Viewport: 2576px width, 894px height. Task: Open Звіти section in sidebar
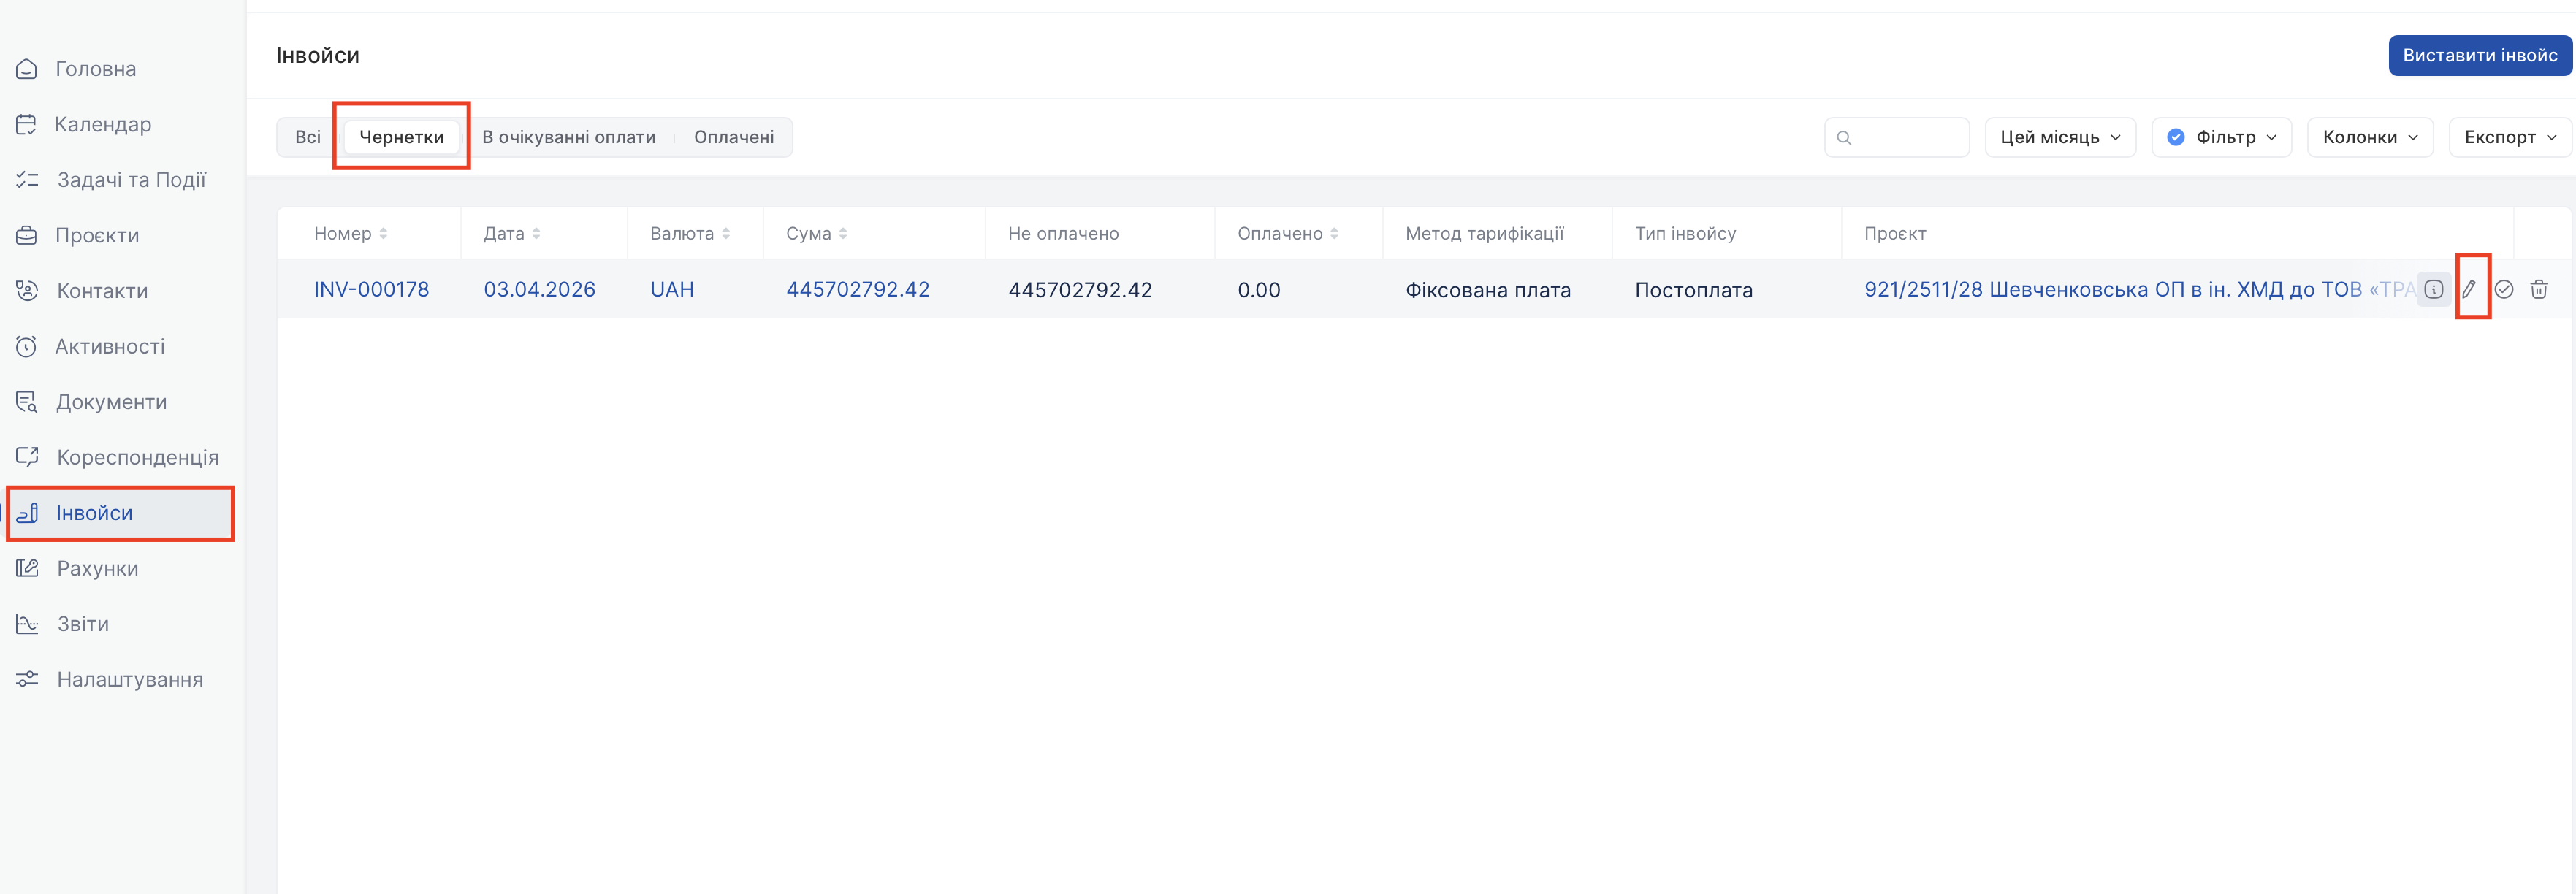[x=82, y=624]
